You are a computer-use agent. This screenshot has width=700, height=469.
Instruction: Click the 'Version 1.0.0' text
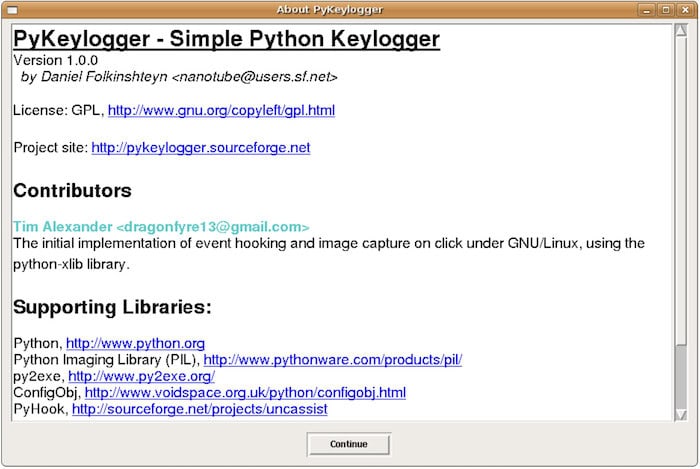pos(56,60)
